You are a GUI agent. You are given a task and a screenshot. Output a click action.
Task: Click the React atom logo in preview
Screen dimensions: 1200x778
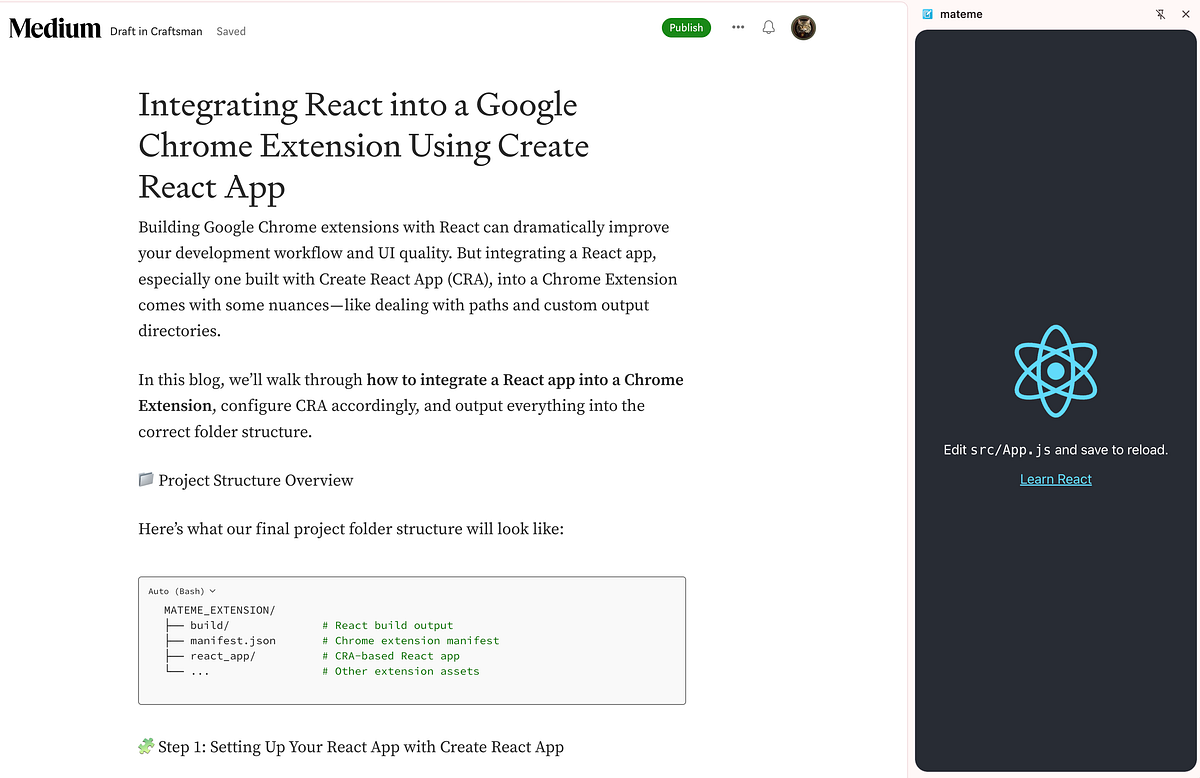click(x=1055, y=371)
